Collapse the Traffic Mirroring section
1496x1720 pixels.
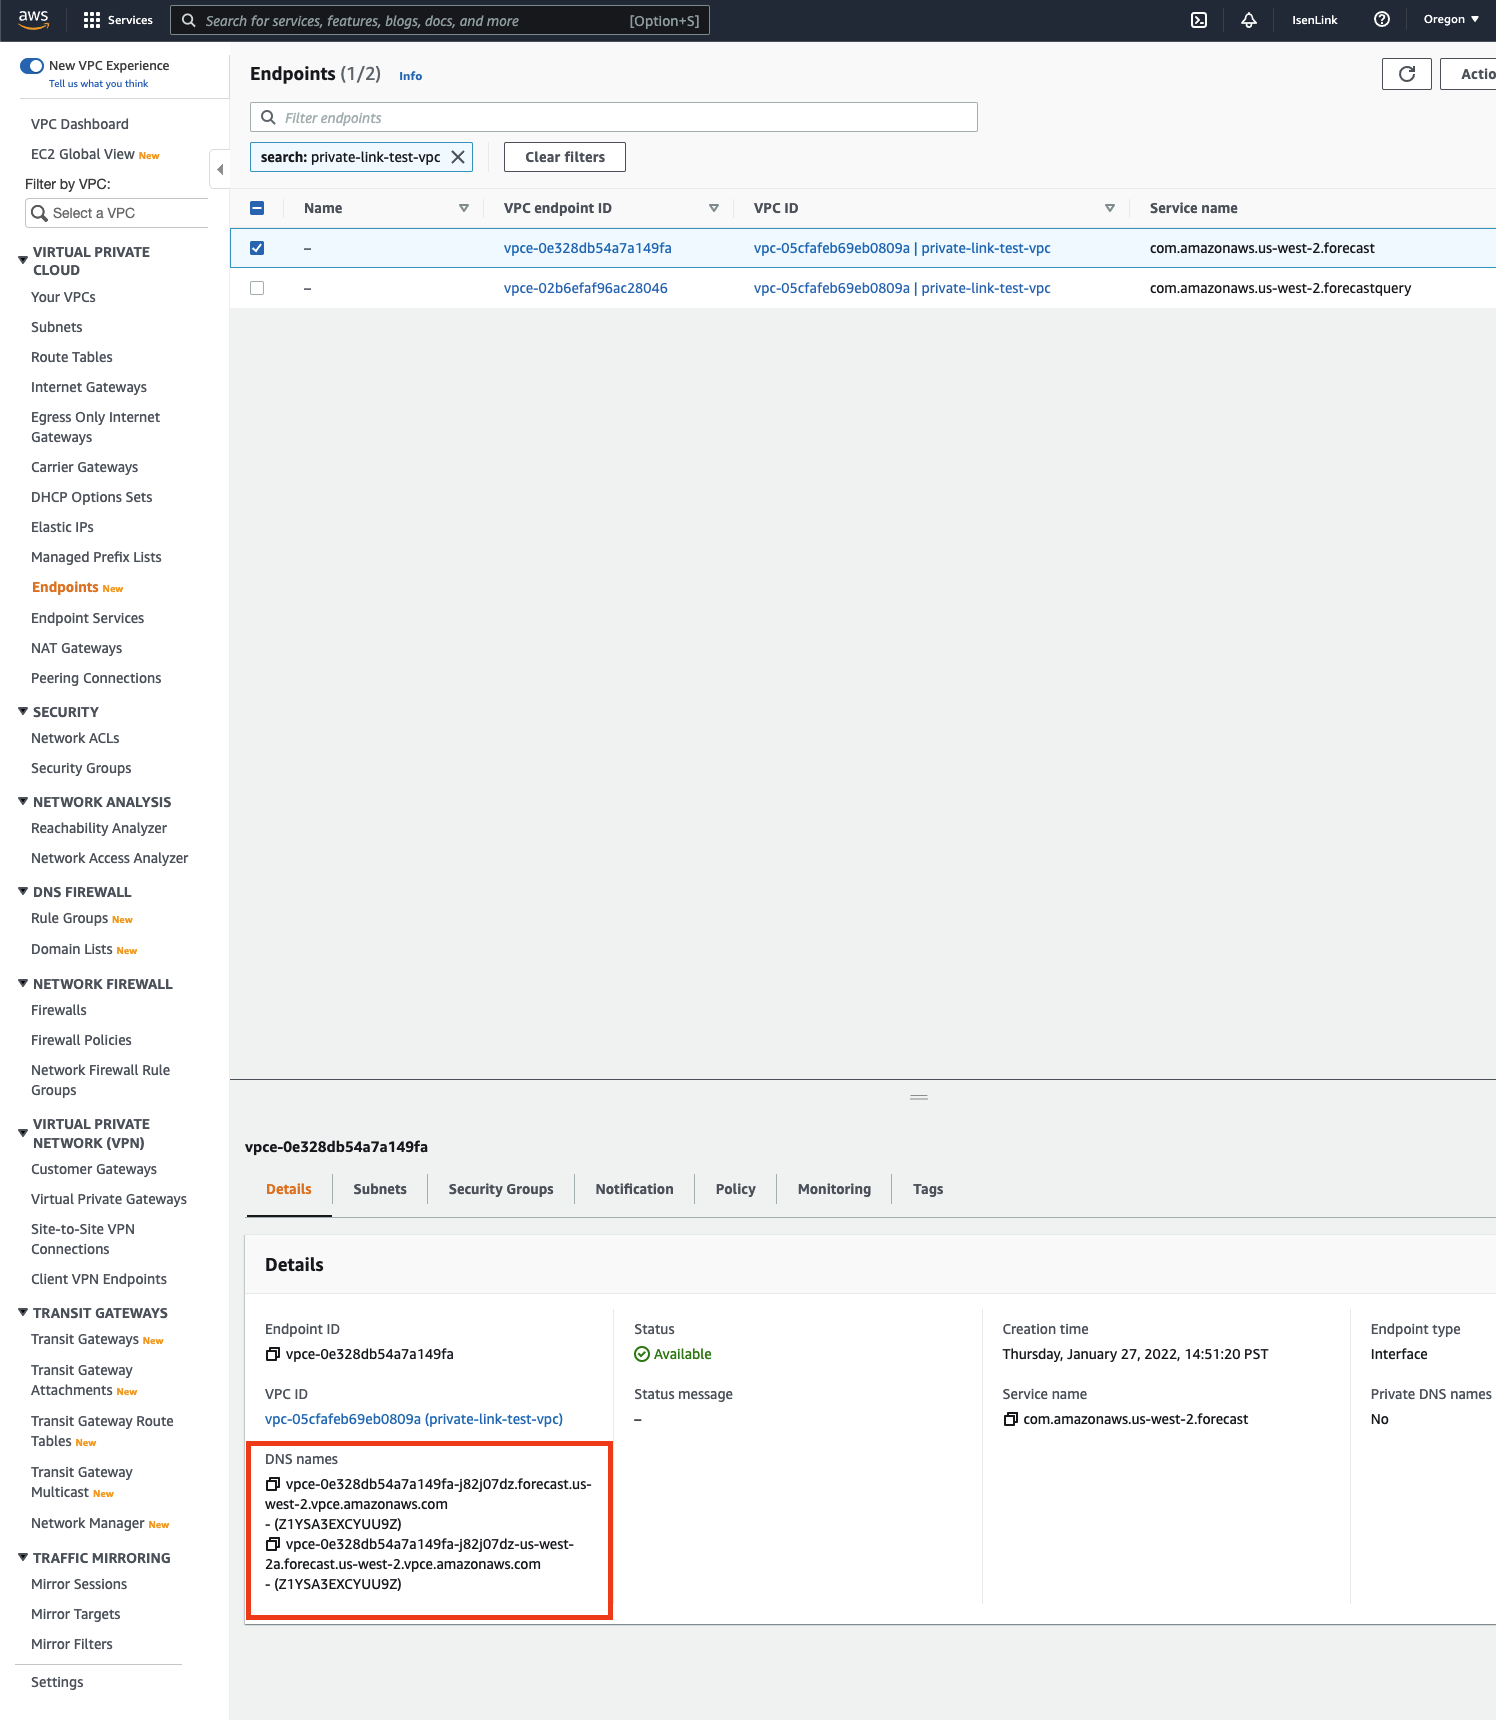23,1557
